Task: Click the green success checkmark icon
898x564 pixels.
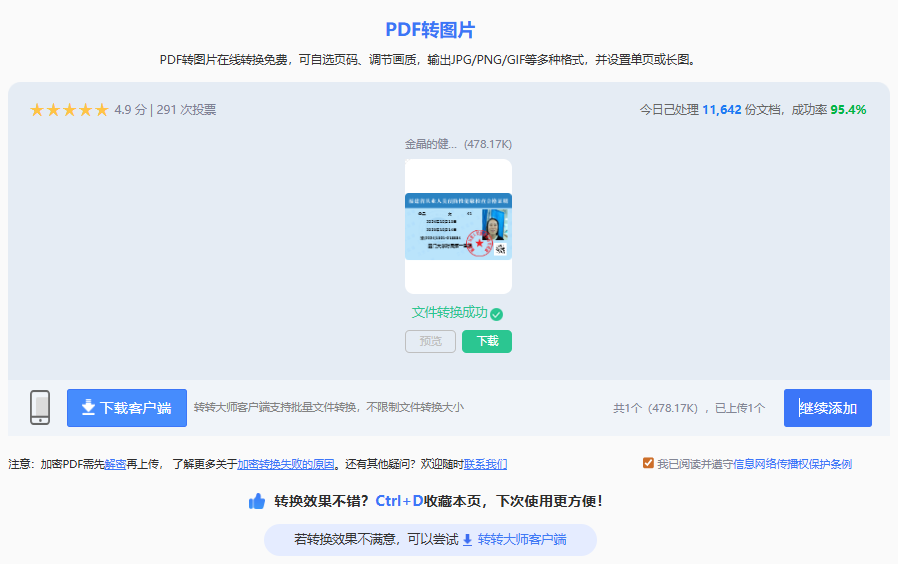Action: click(497, 314)
